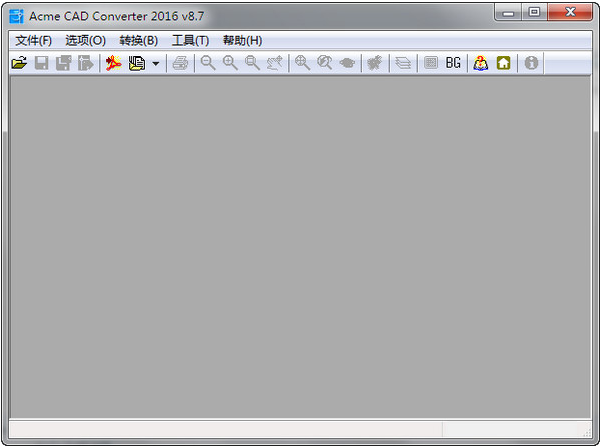Open the 文件(F) menu

point(33,41)
